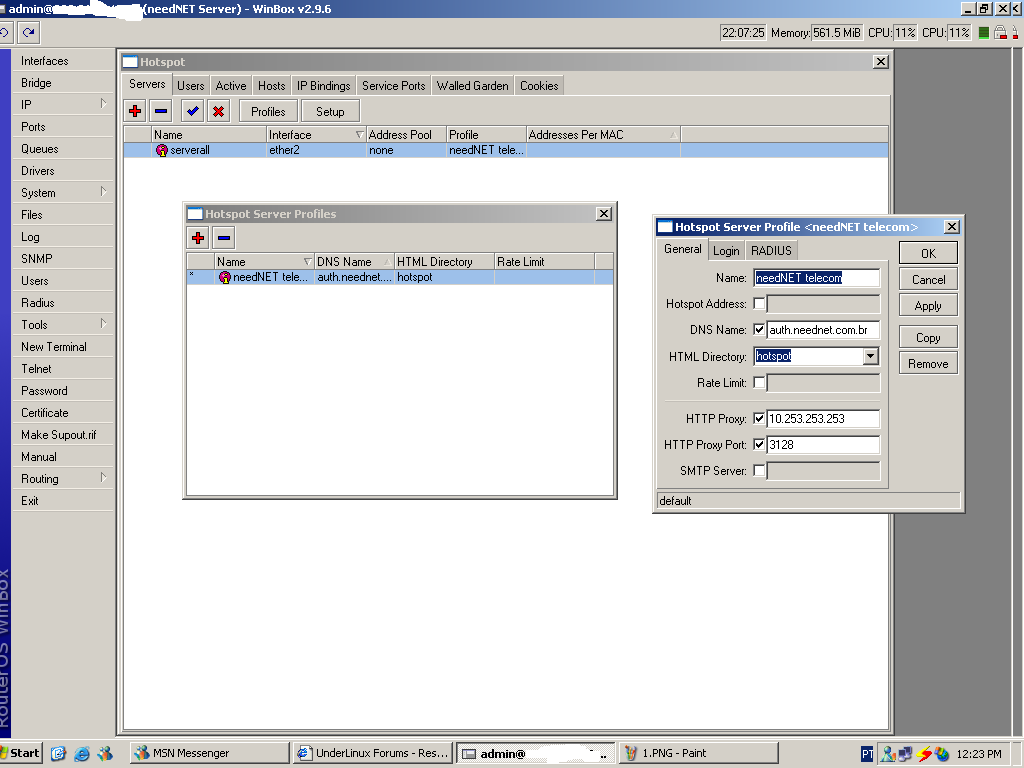
Task: Switch to the Active tab
Action: coord(231,86)
